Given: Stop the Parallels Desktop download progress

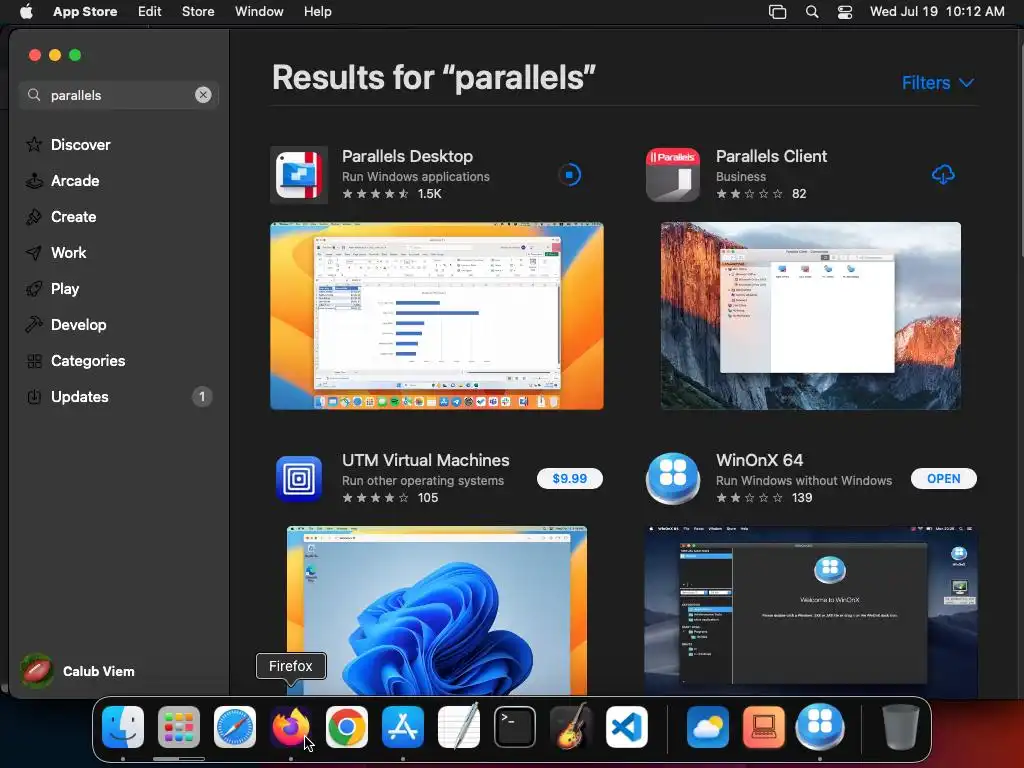Looking at the screenshot, I should (x=569, y=174).
